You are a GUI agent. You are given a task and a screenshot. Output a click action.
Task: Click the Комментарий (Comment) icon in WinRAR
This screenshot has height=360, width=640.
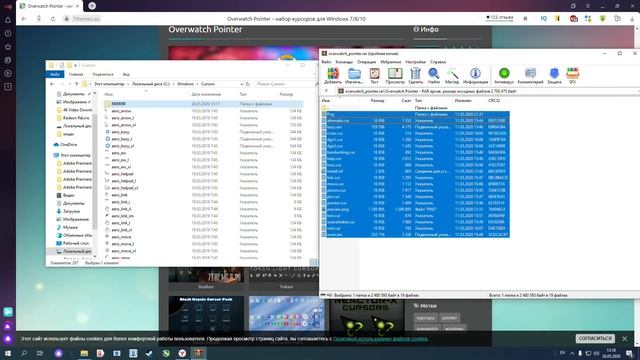coord(530,76)
